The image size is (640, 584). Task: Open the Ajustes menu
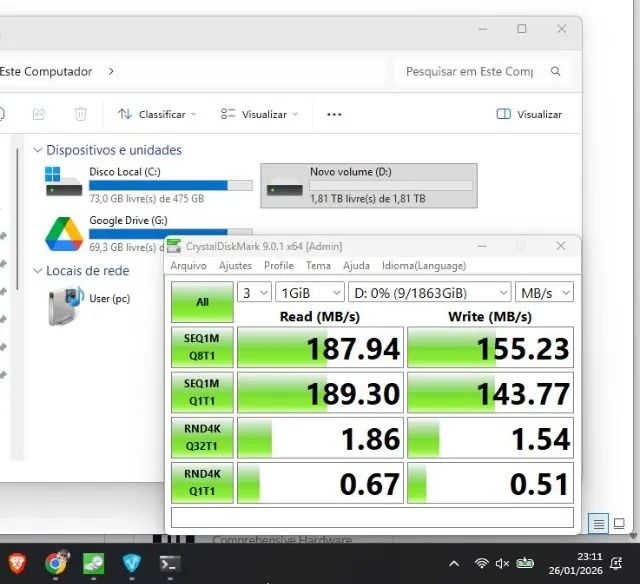pyautogui.click(x=235, y=266)
